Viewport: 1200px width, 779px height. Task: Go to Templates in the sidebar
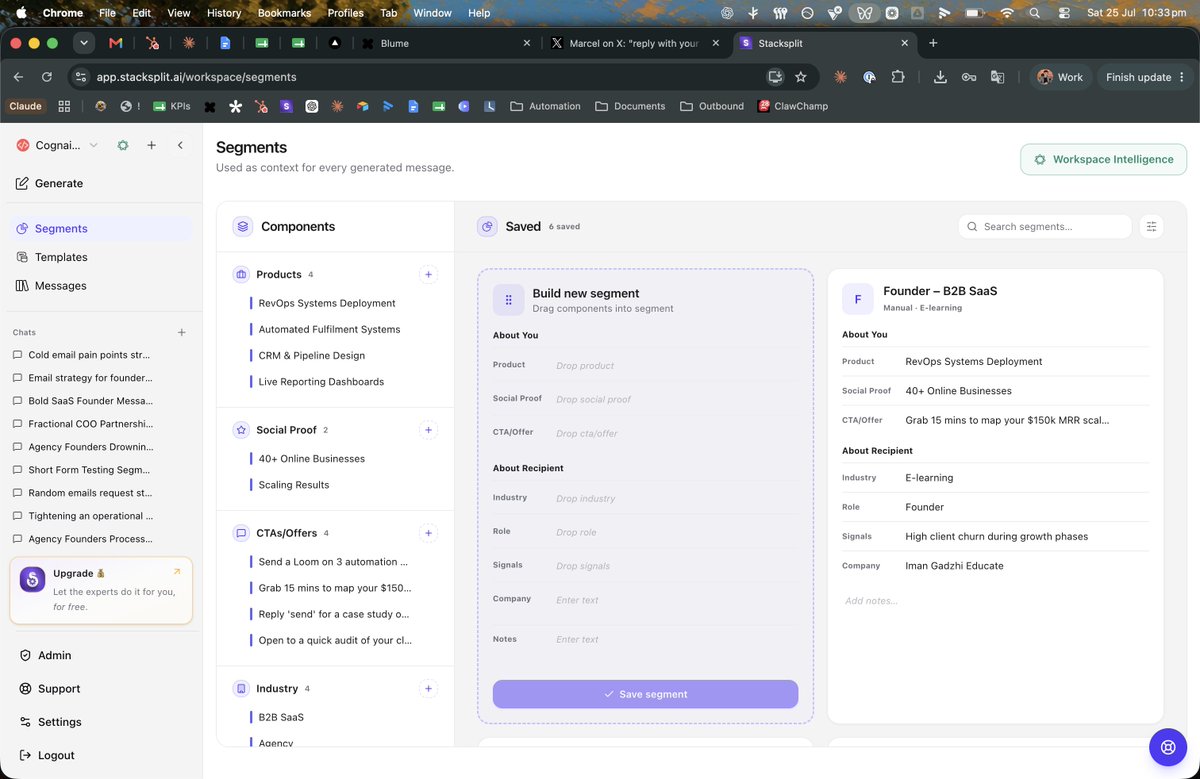[101, 257]
